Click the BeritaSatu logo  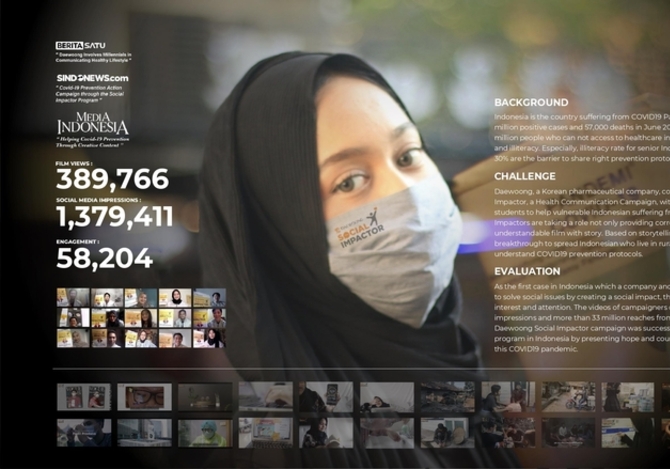tap(80, 45)
